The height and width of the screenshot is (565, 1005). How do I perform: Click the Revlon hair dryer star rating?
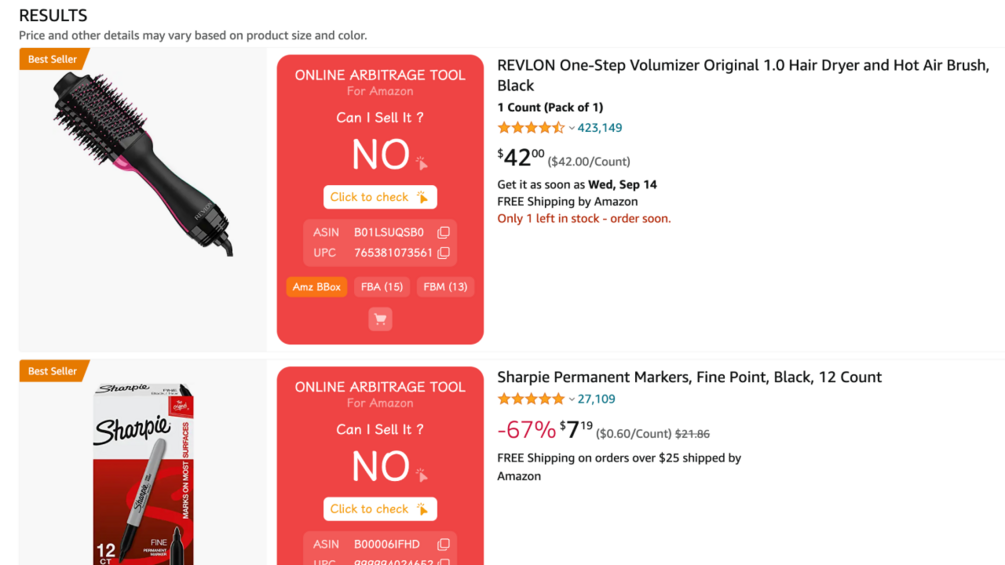[x=530, y=128]
